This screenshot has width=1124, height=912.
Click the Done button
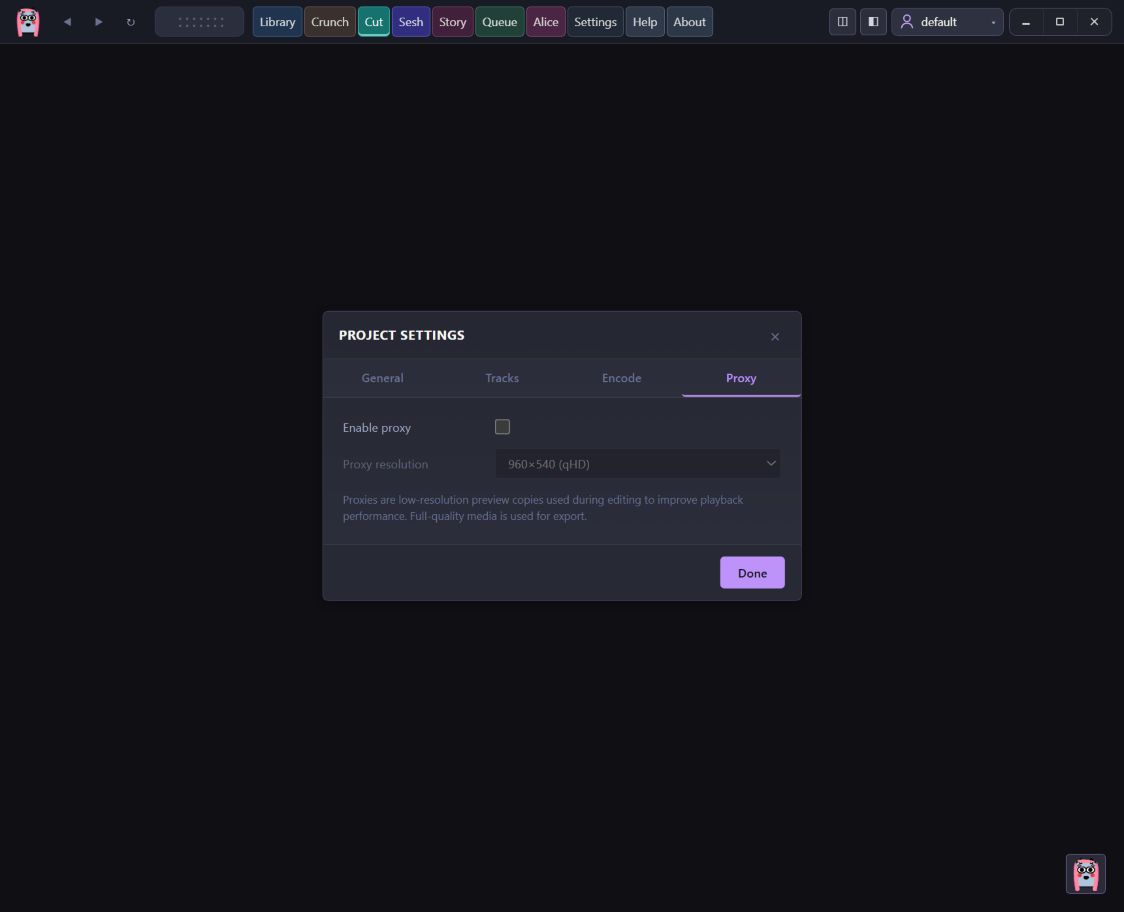point(752,573)
